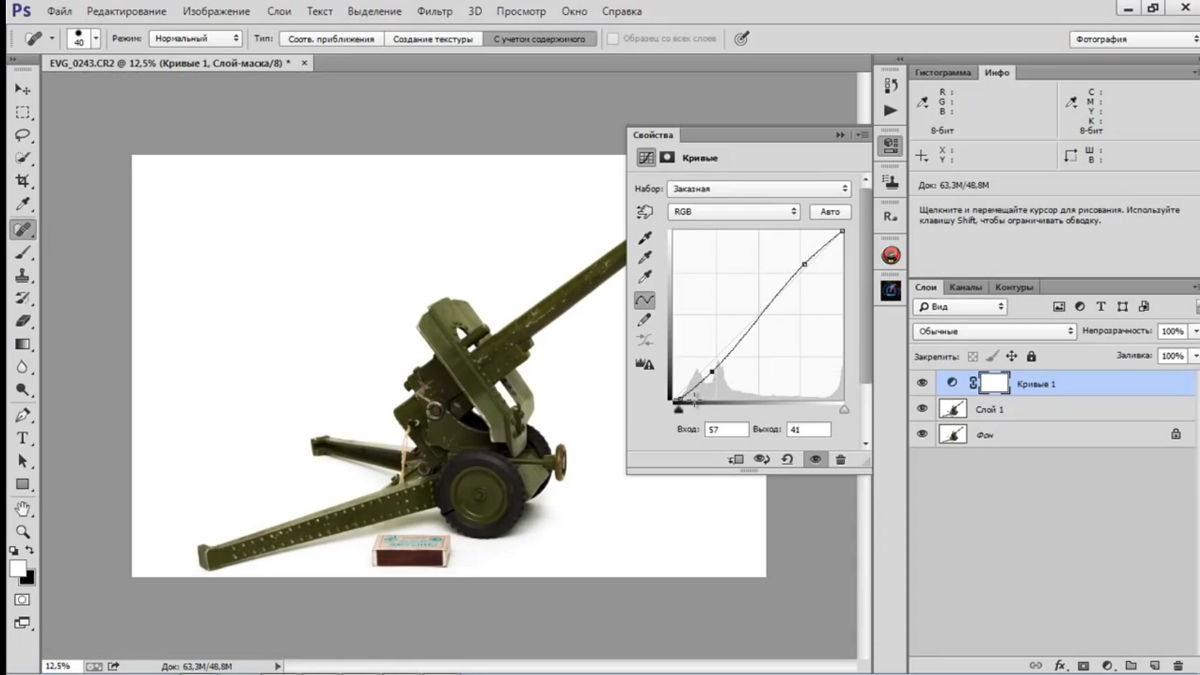
Task: Switch to the Каналы tab
Action: click(x=965, y=287)
